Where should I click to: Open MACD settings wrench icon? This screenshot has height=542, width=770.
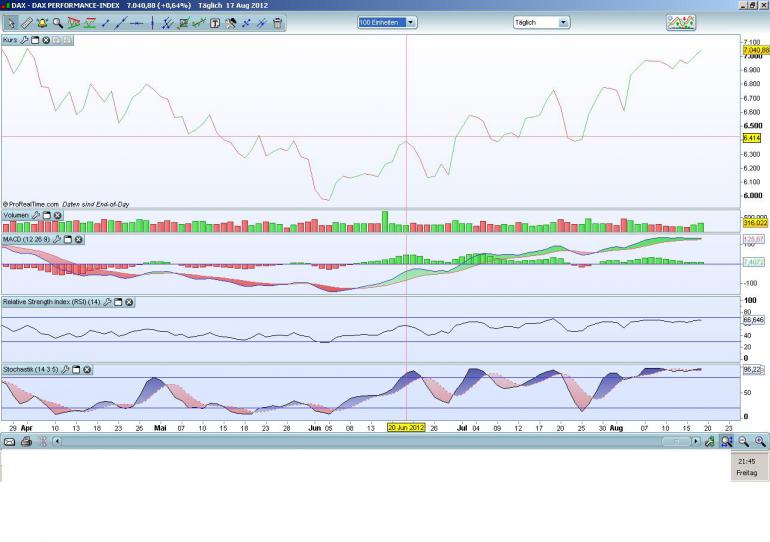point(58,239)
